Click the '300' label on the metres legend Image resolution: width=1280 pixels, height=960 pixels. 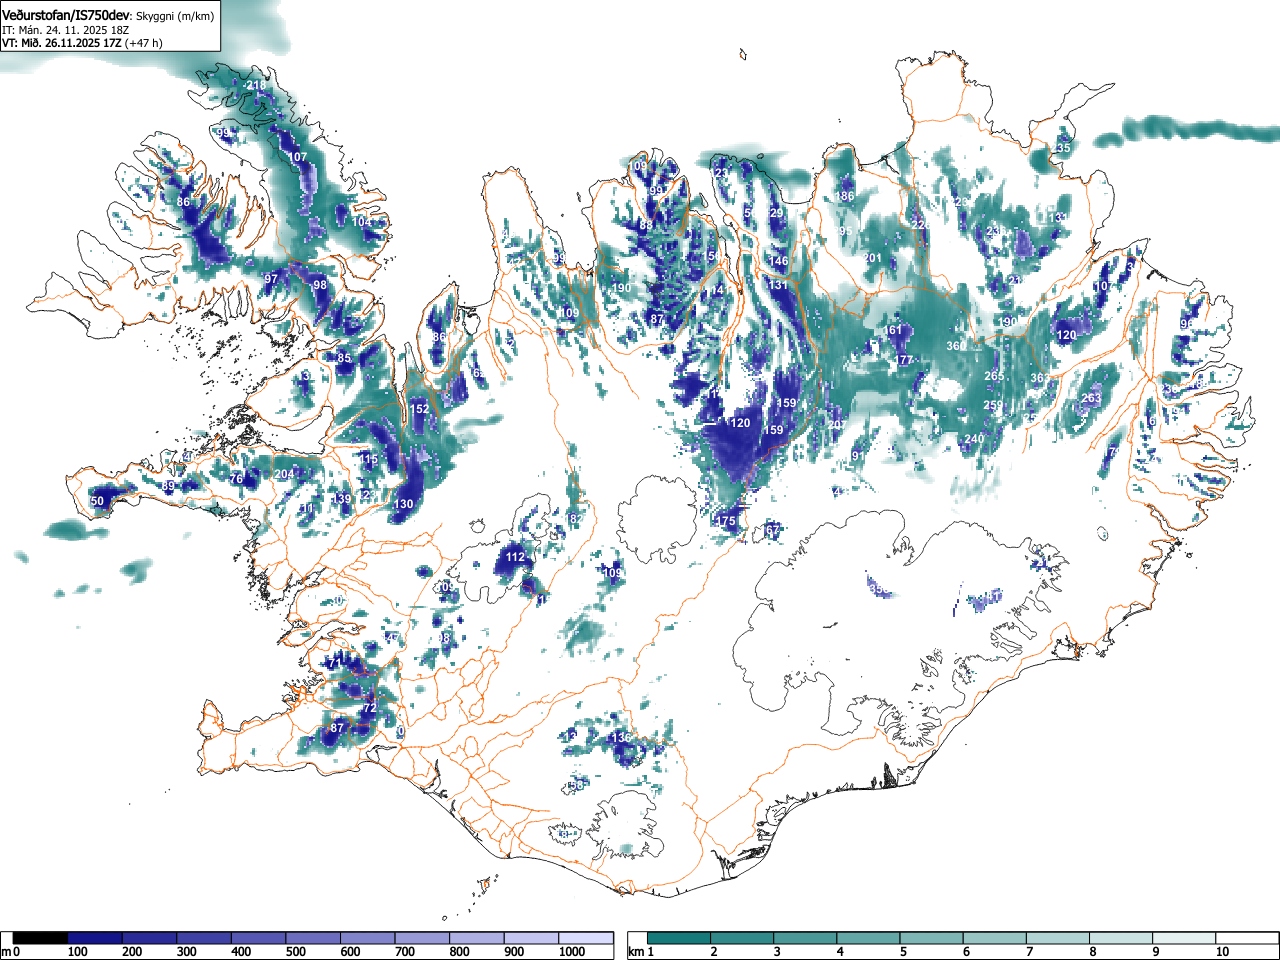(x=186, y=952)
